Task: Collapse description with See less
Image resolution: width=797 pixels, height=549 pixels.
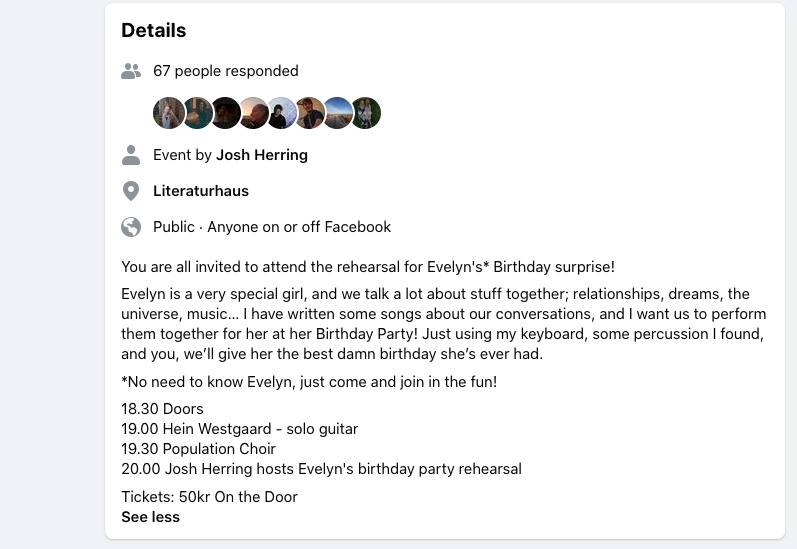Action: [150, 517]
